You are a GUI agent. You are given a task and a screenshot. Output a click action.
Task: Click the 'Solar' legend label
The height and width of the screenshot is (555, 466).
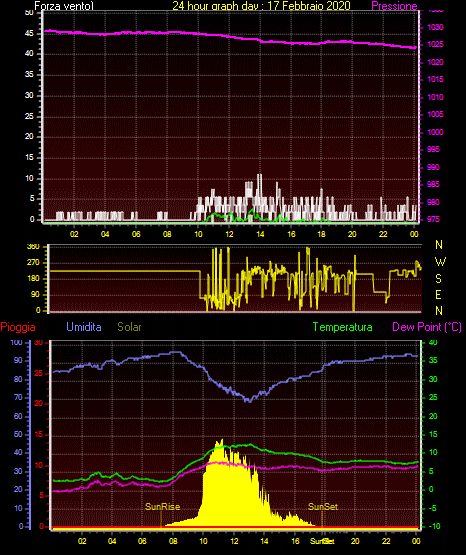(129, 327)
